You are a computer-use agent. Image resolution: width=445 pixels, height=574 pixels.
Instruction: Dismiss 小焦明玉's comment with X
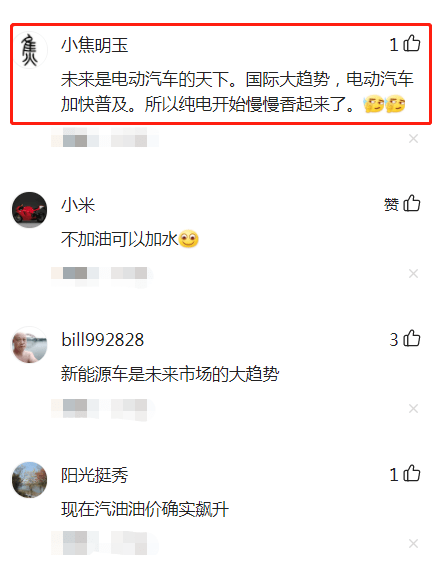coord(414,139)
